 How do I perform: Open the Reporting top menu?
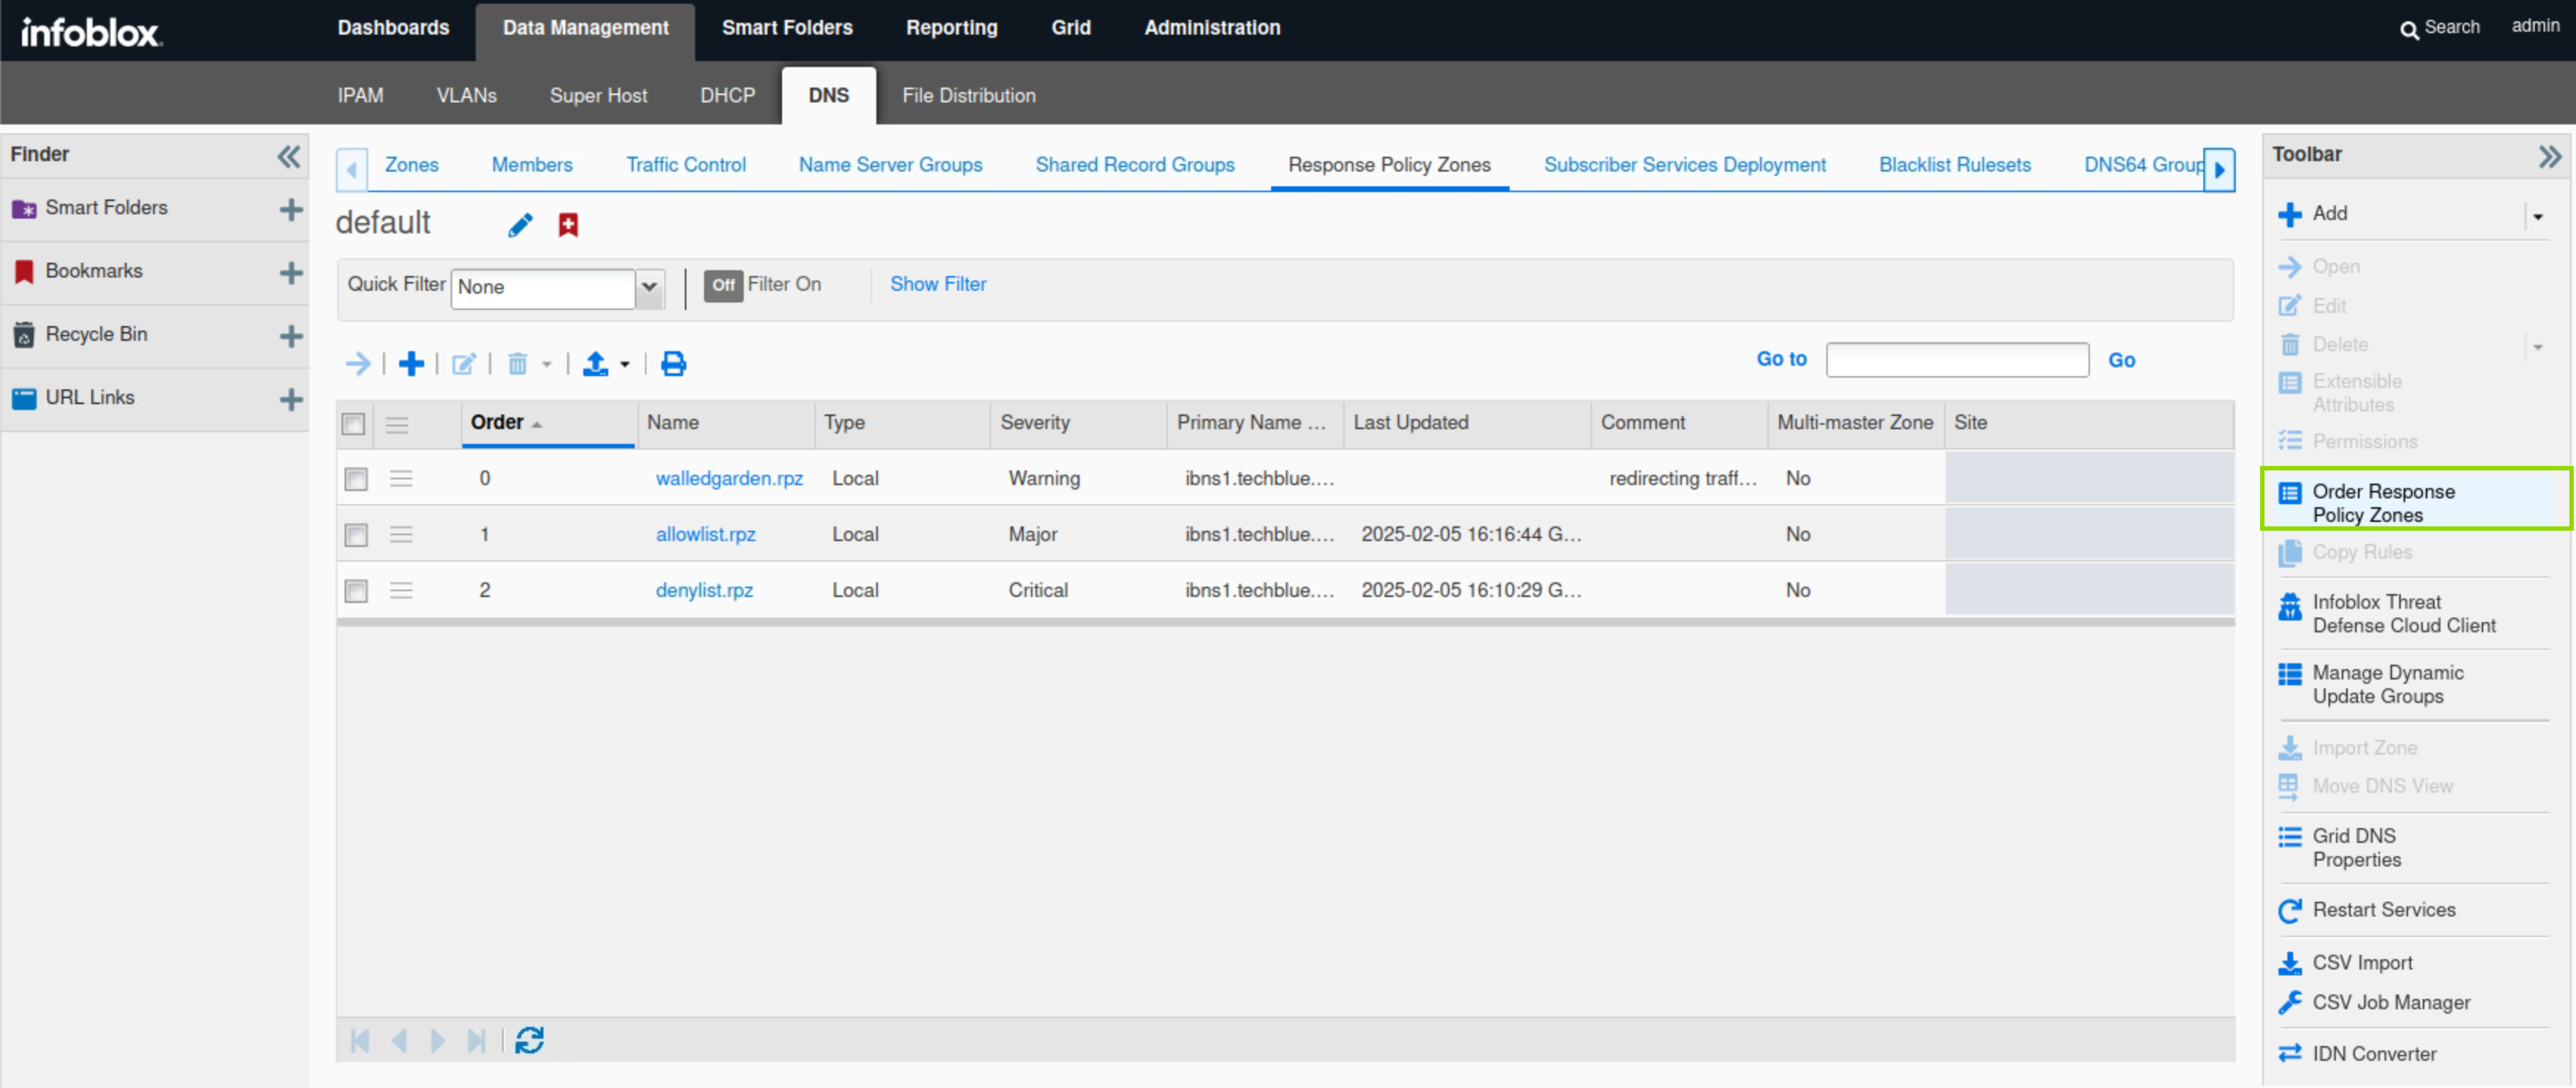[x=951, y=28]
